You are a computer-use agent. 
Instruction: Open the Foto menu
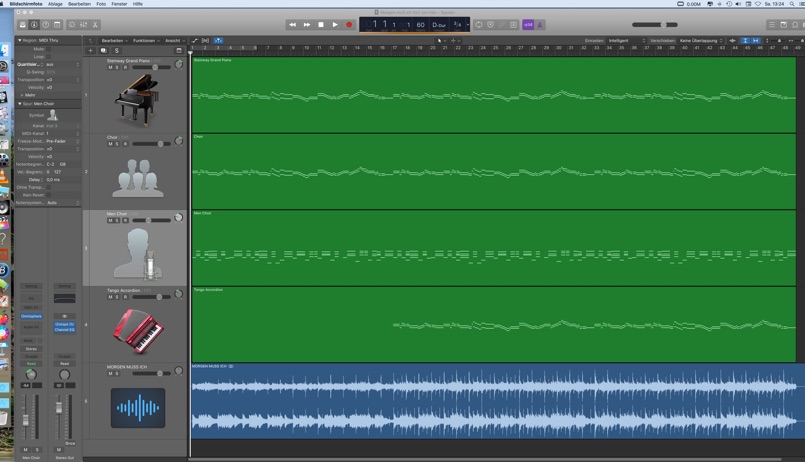[101, 4]
